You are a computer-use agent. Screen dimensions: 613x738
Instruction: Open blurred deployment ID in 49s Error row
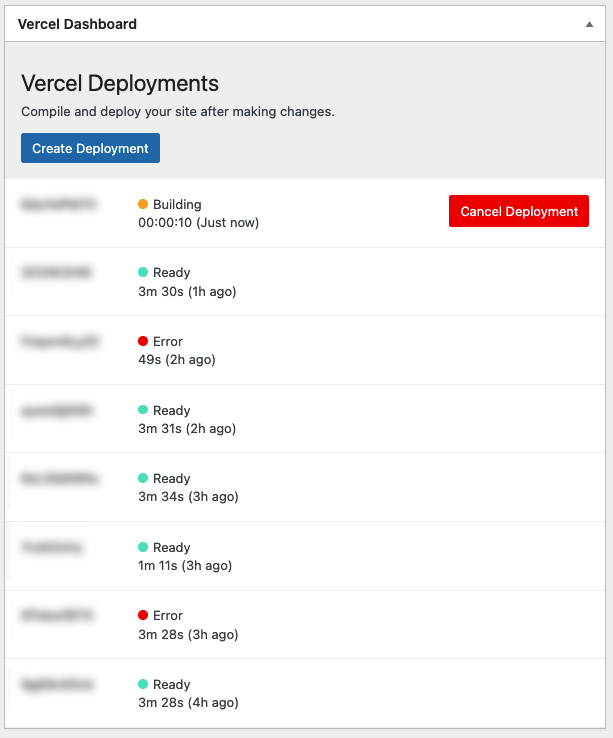click(x=60, y=341)
